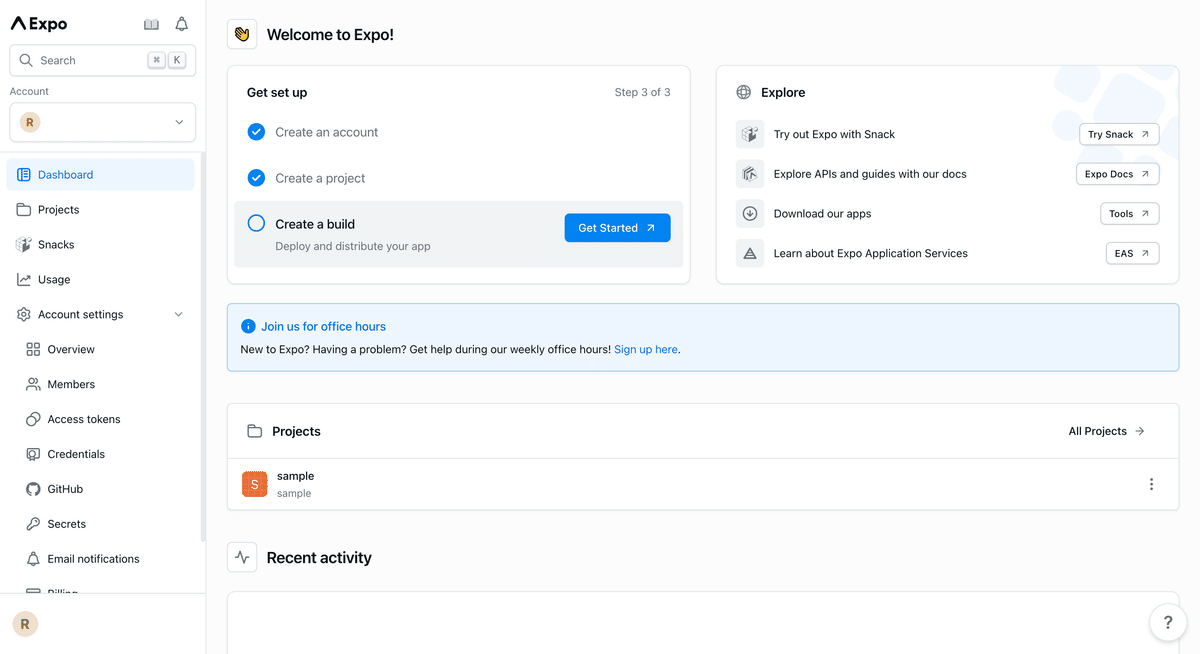The image size is (1200, 654).
Task: Click the GitHub icon in sidebar
Action: click(33, 489)
